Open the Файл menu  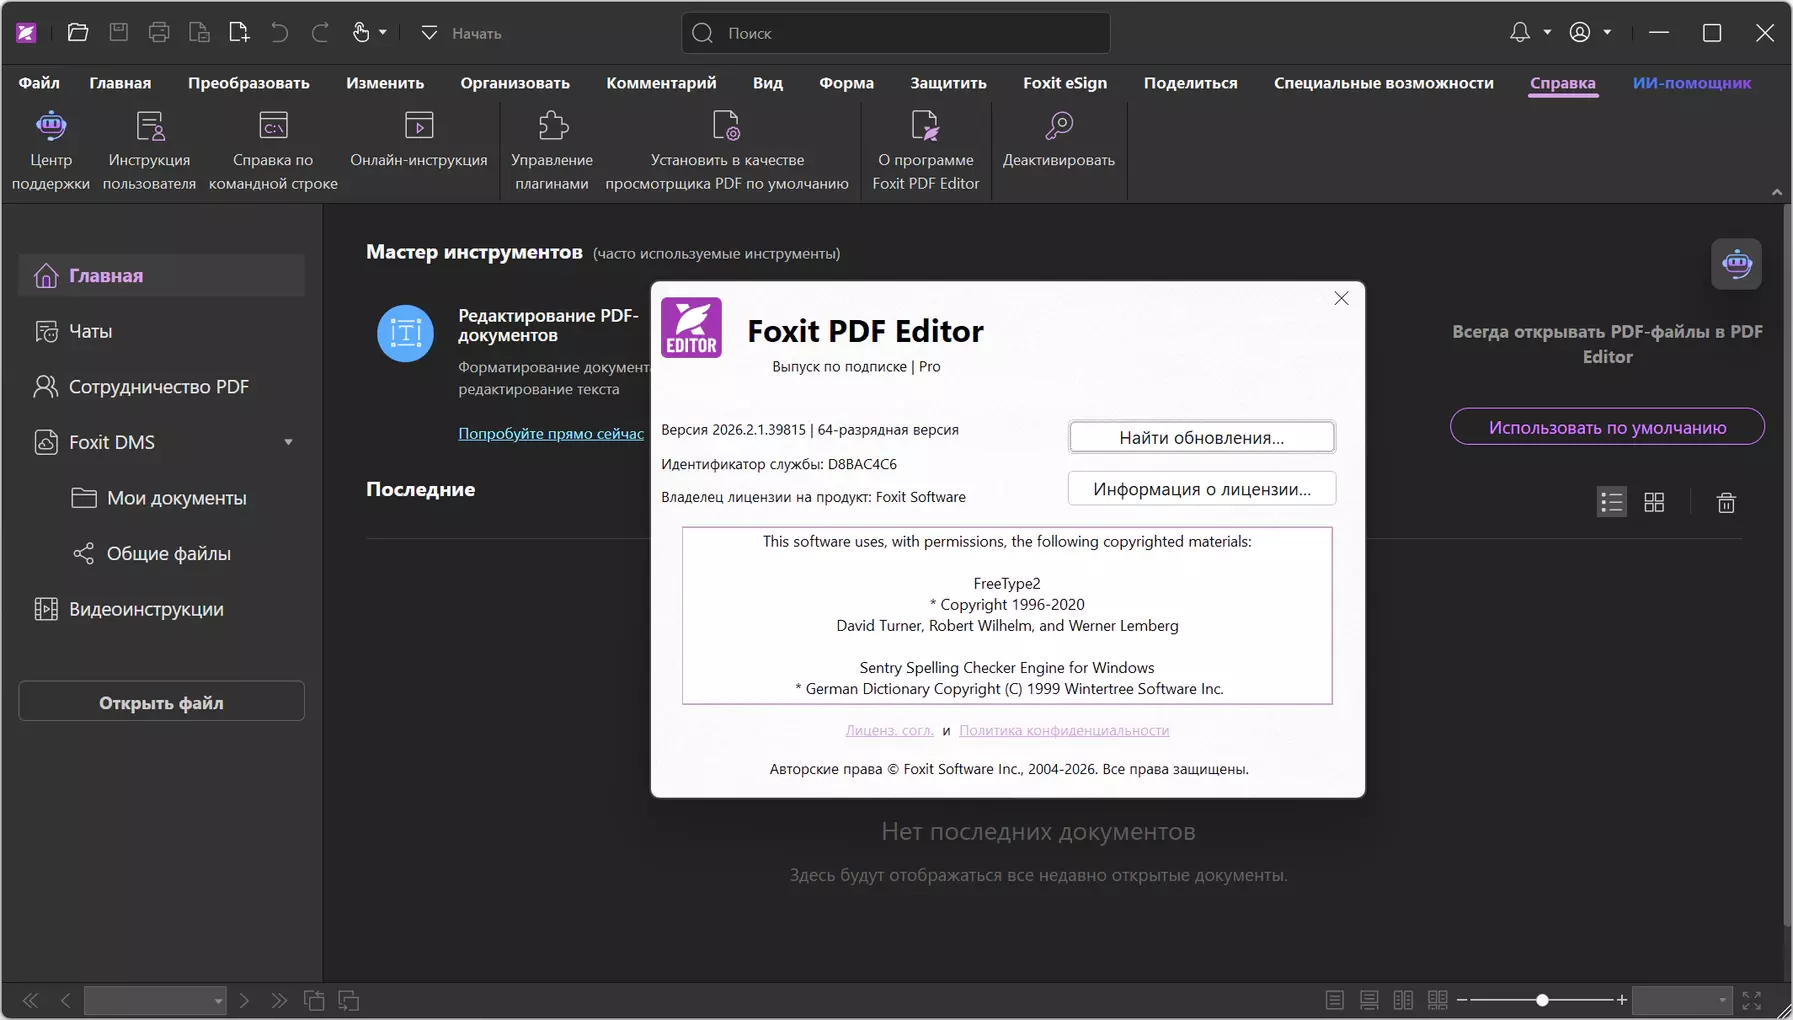[x=39, y=83]
